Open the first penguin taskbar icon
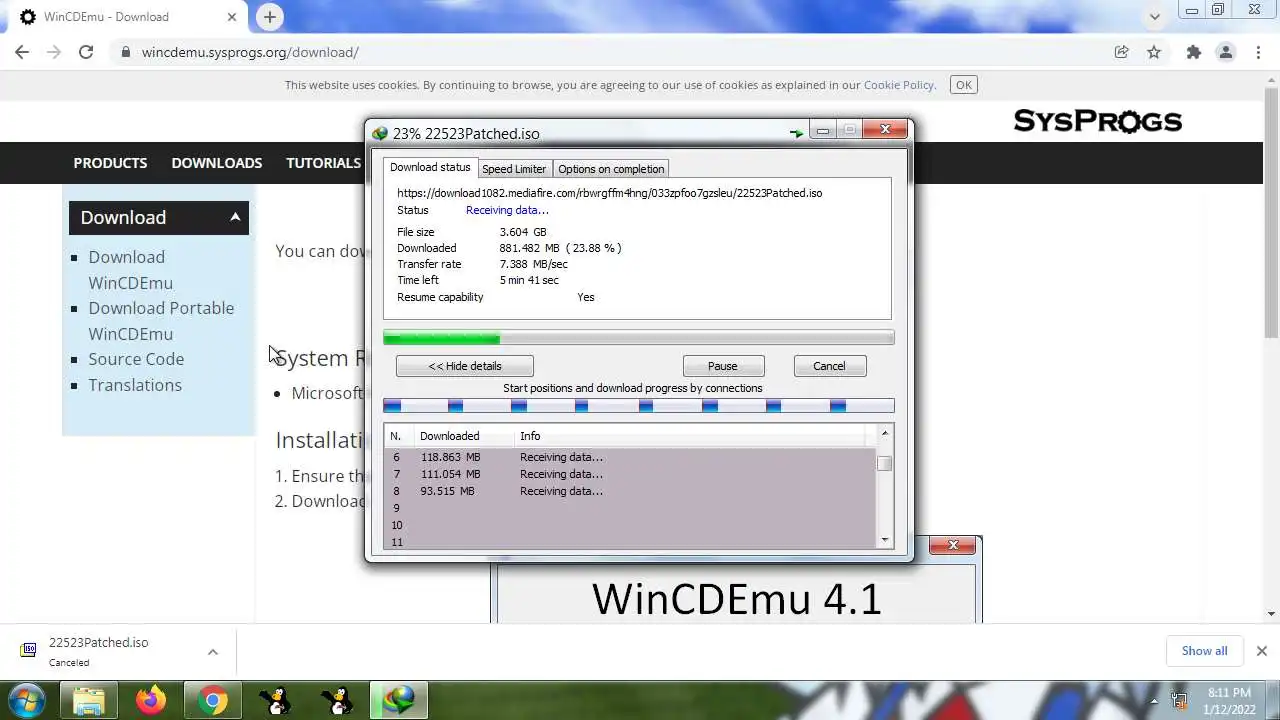Screen dimensions: 1280x720 (x=275, y=700)
